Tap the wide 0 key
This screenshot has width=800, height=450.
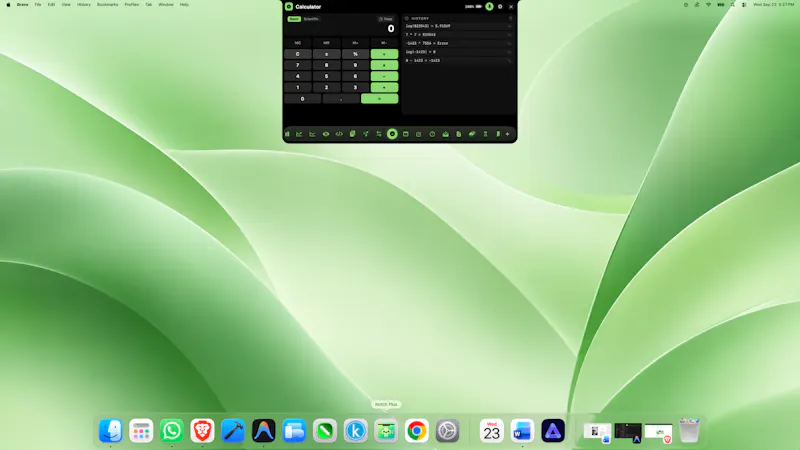pyautogui.click(x=303, y=99)
